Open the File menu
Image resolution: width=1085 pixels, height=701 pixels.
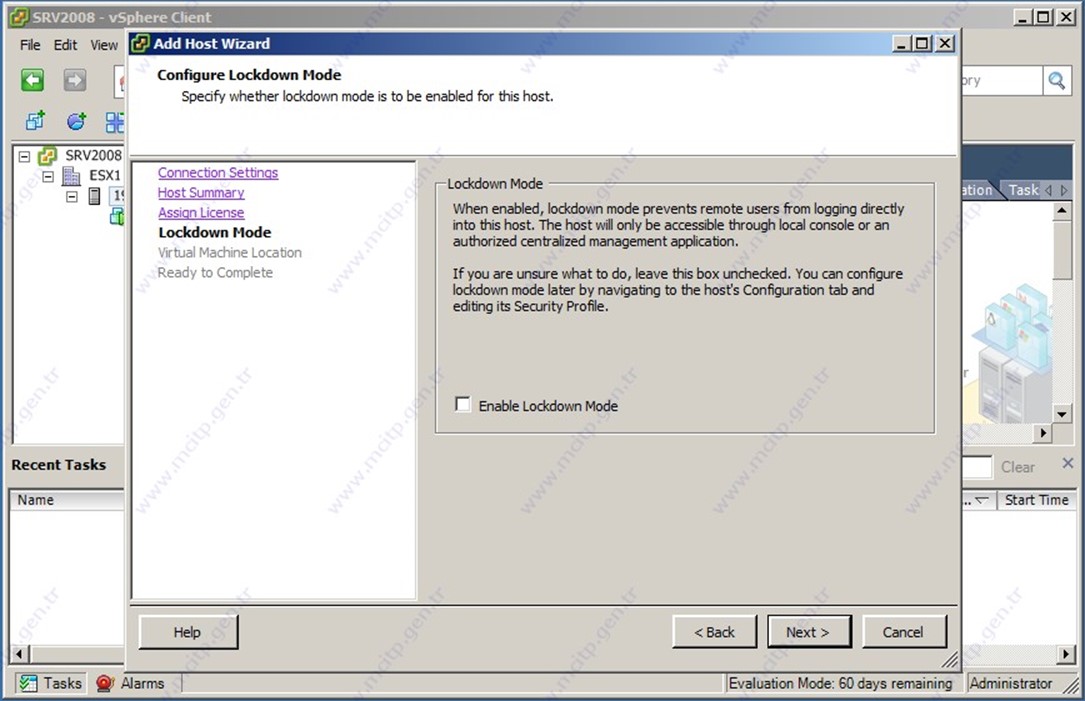[30, 45]
